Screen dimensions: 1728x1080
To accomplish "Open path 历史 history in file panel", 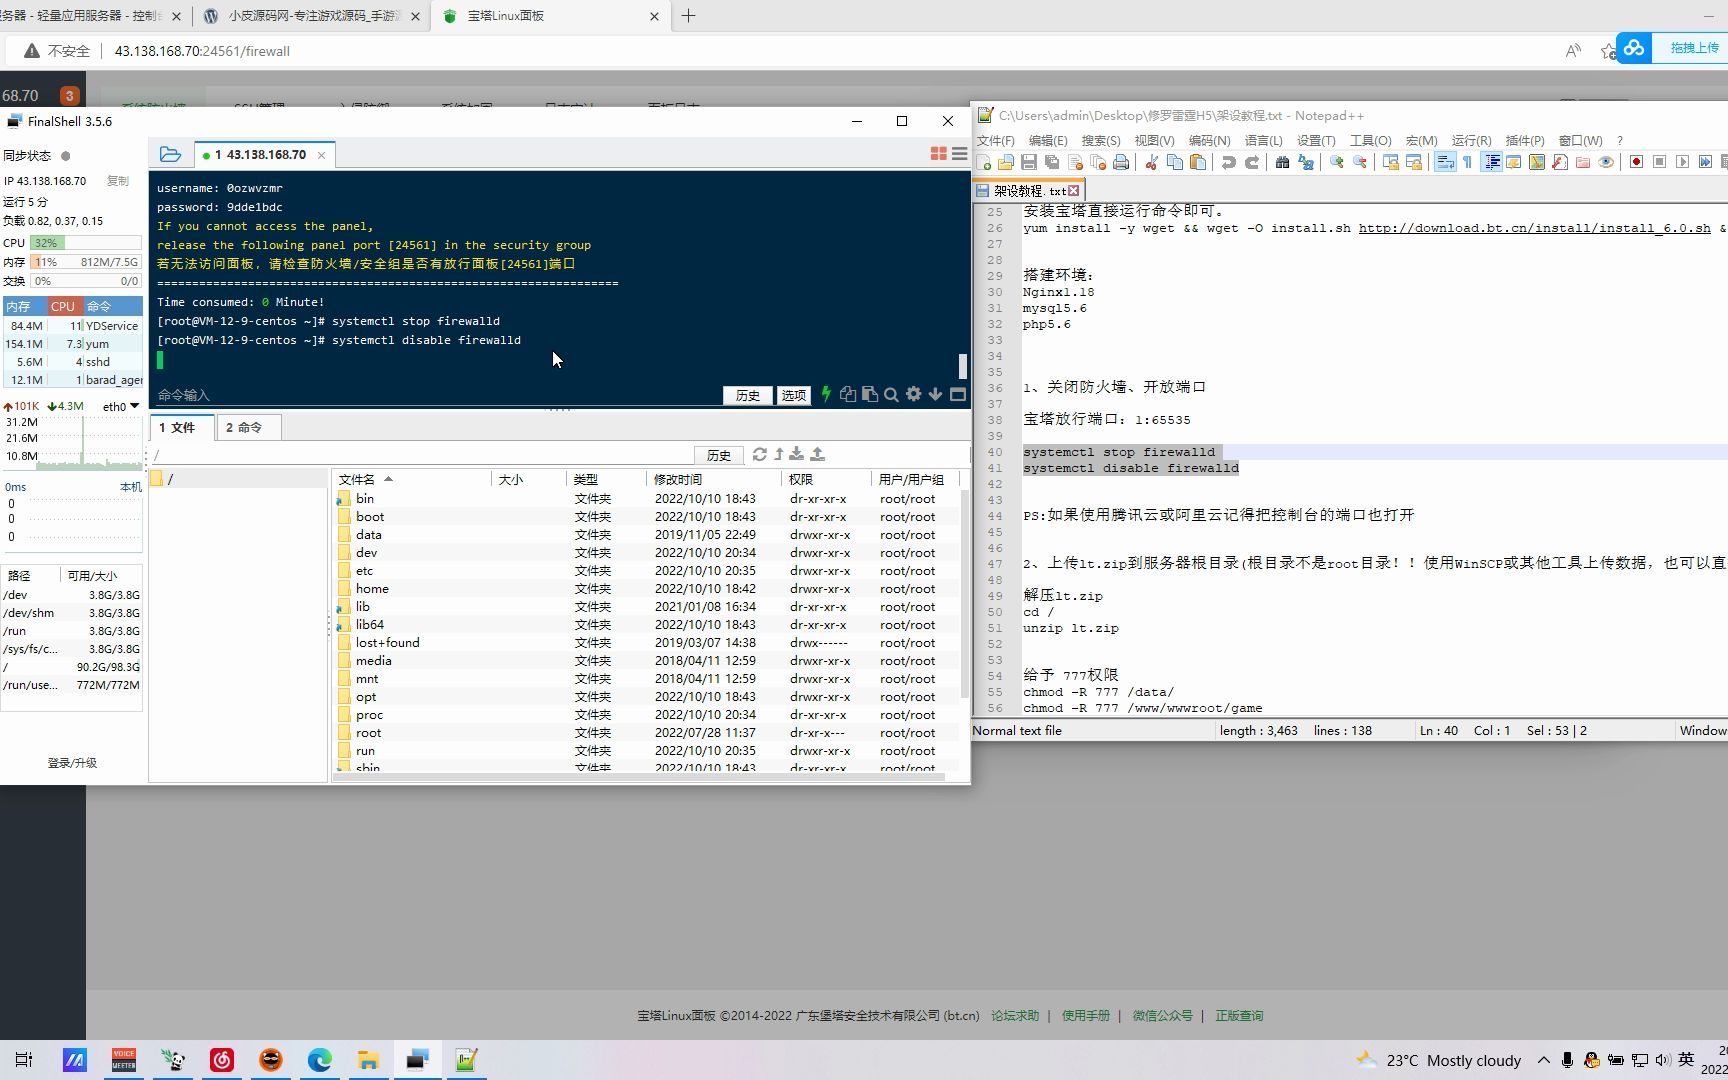I will (x=719, y=455).
